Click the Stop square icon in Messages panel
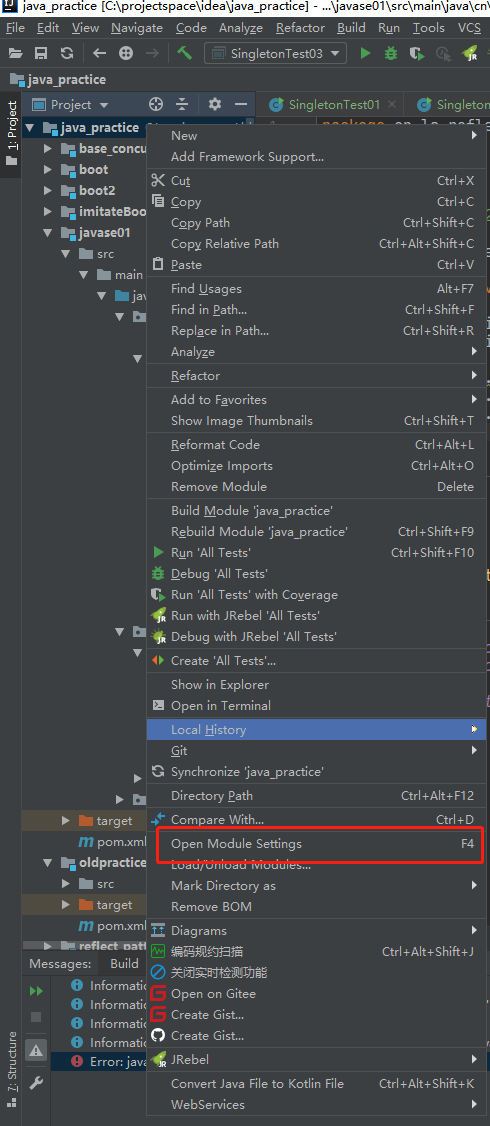 point(36,1017)
